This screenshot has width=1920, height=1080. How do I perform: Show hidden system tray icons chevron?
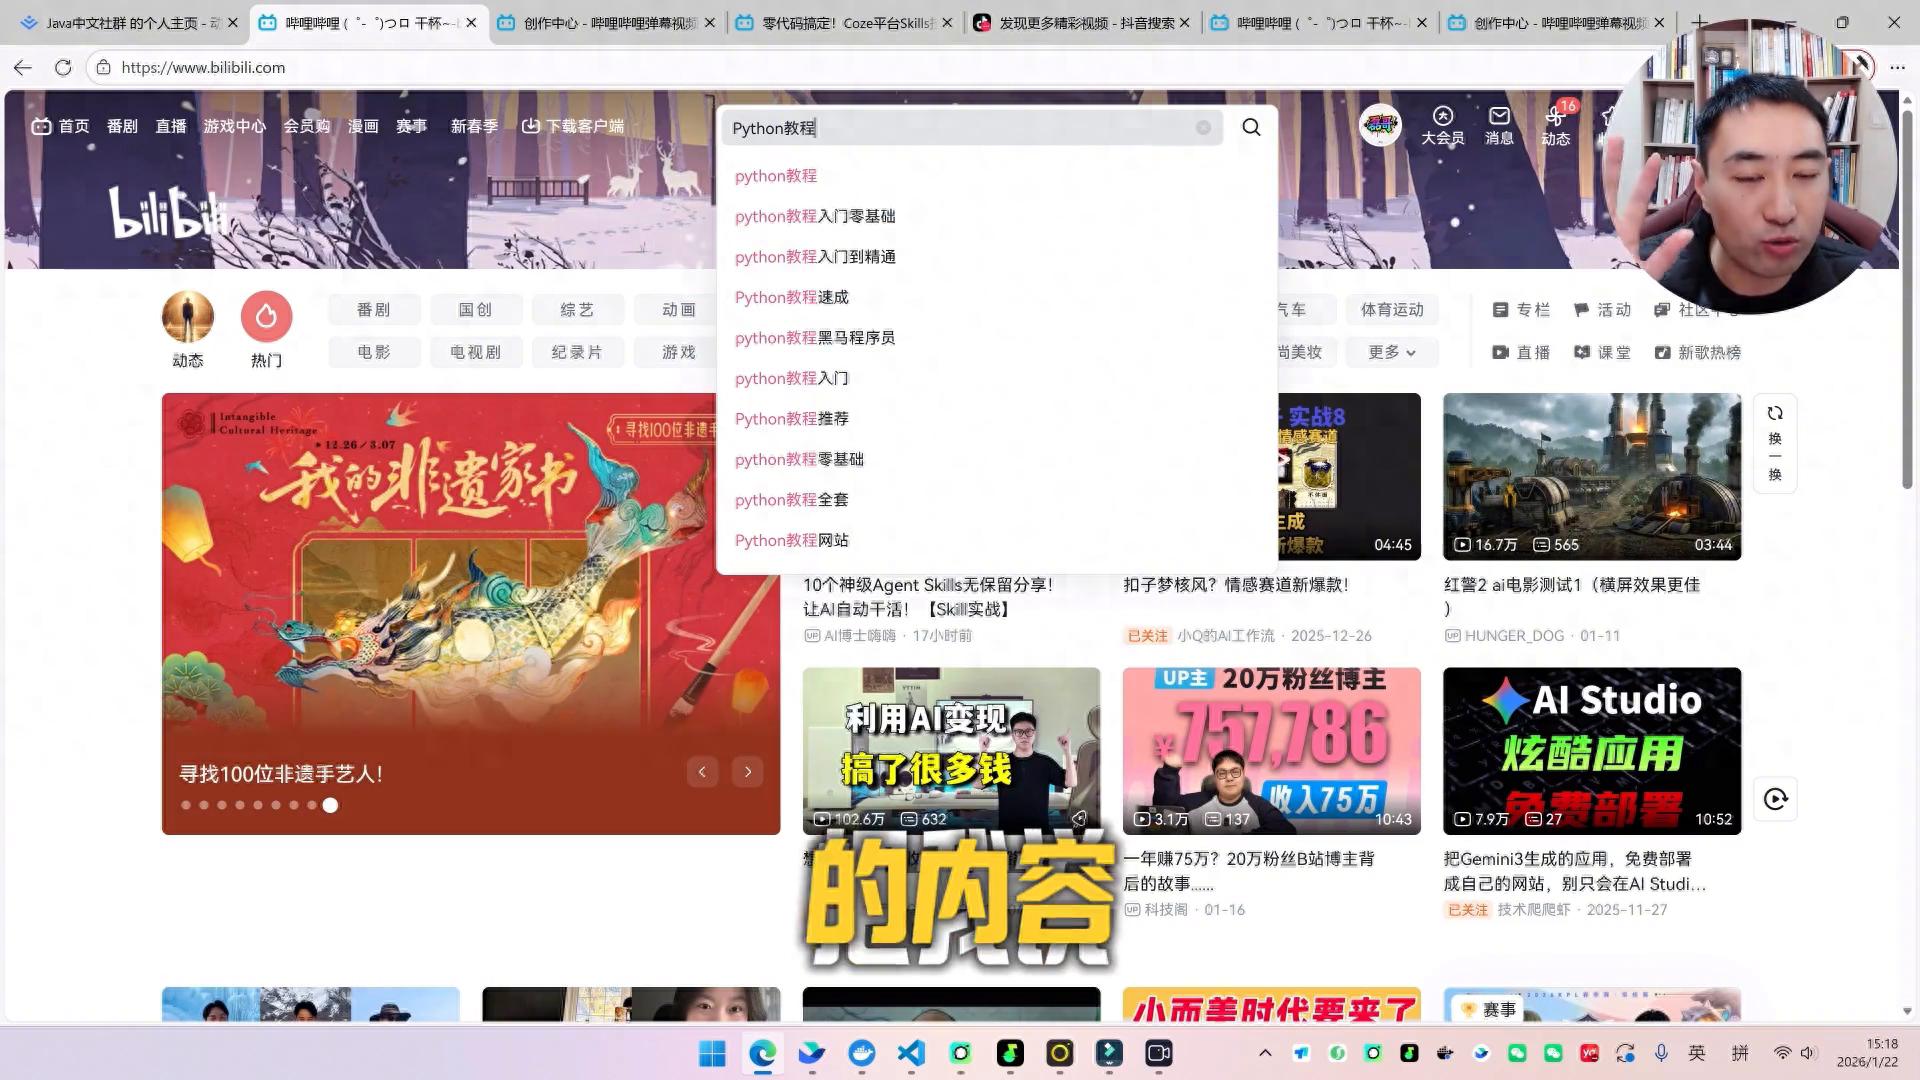tap(1265, 1052)
